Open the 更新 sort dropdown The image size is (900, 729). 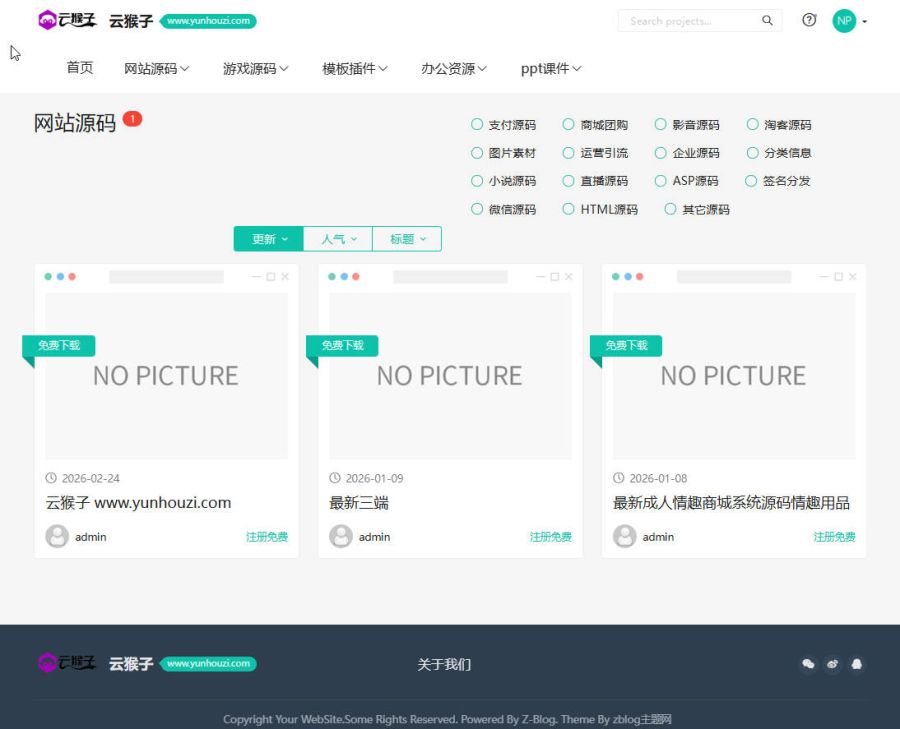267,239
